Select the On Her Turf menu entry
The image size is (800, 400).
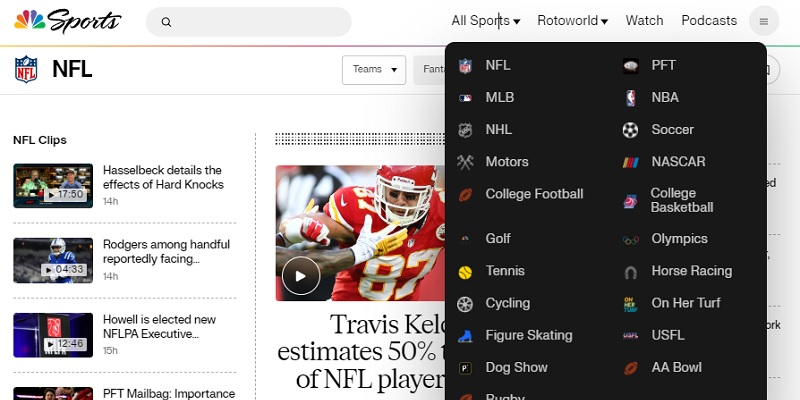point(686,303)
